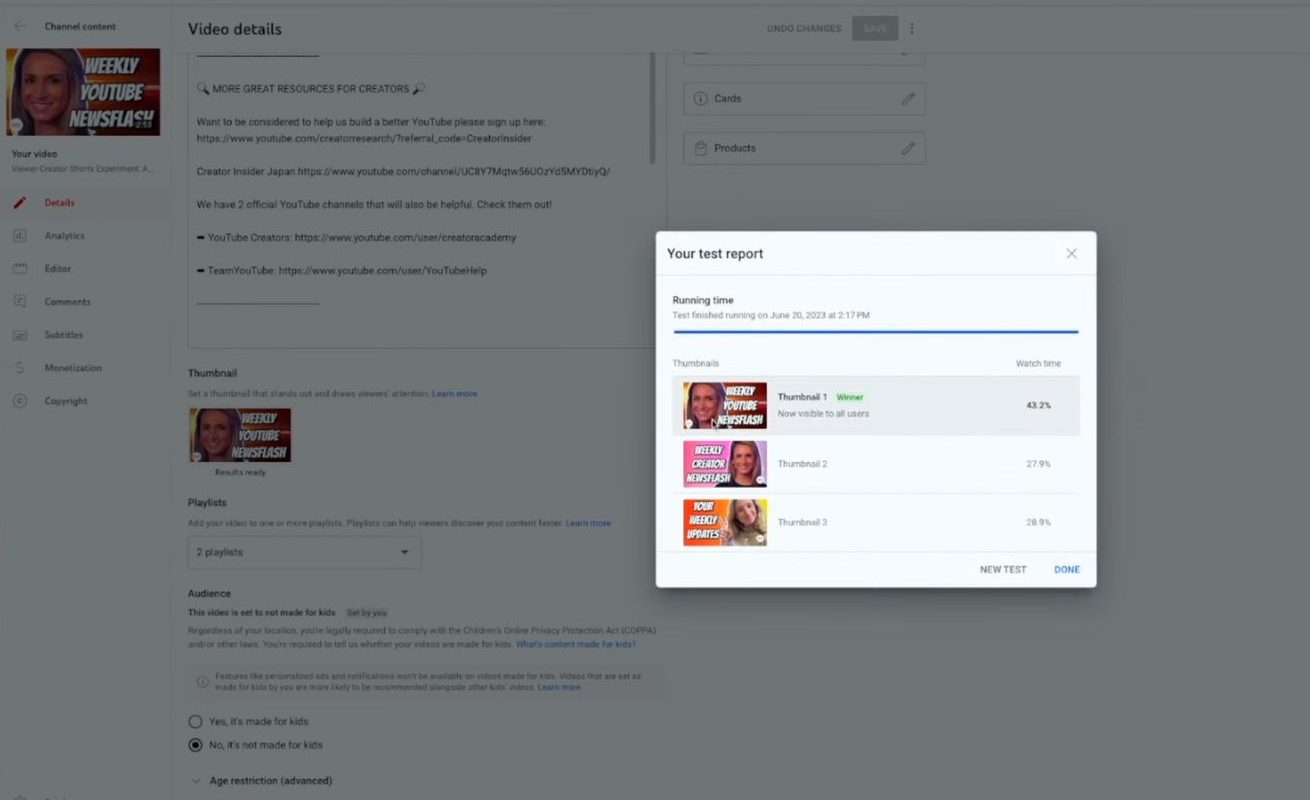Click the 27.9% watch time value
The width and height of the screenshot is (1310, 800).
(1038, 464)
